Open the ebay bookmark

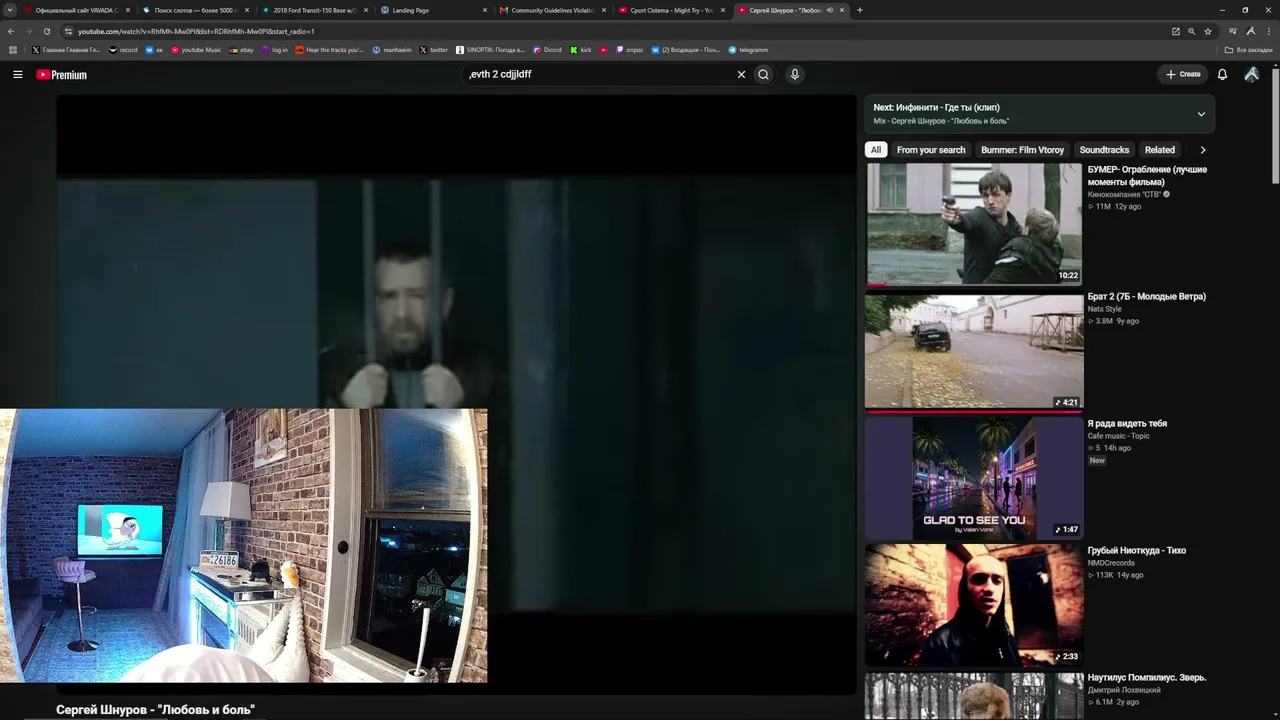(241, 50)
